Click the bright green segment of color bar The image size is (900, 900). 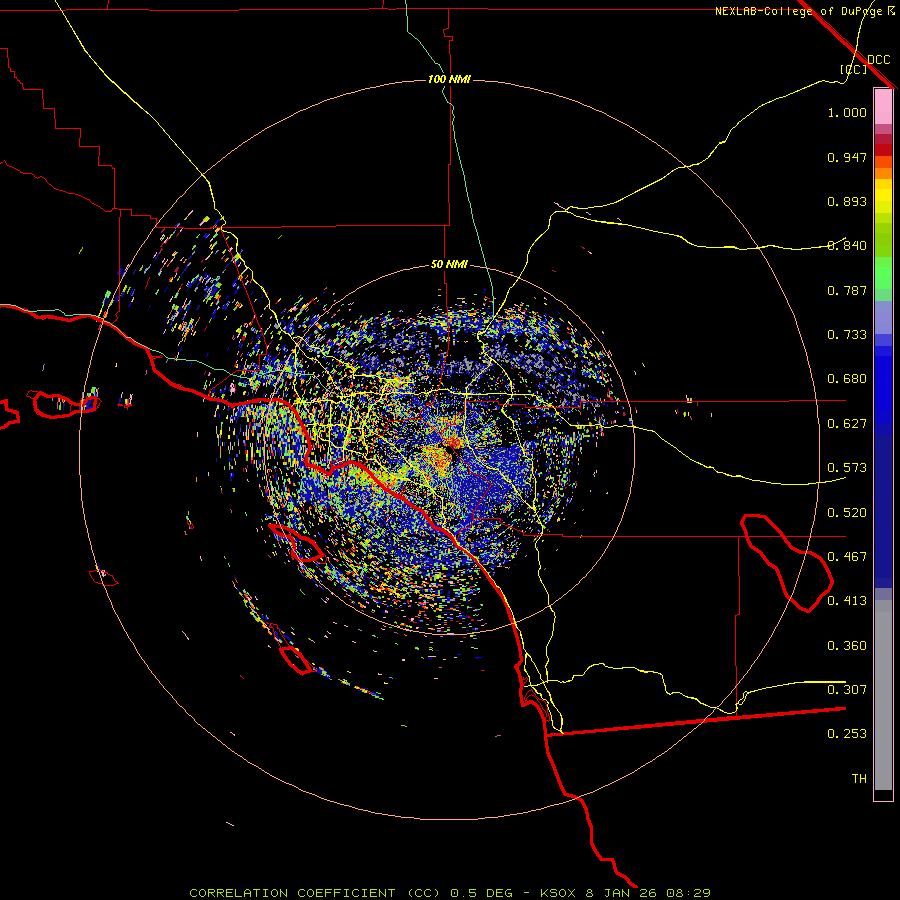click(x=883, y=273)
